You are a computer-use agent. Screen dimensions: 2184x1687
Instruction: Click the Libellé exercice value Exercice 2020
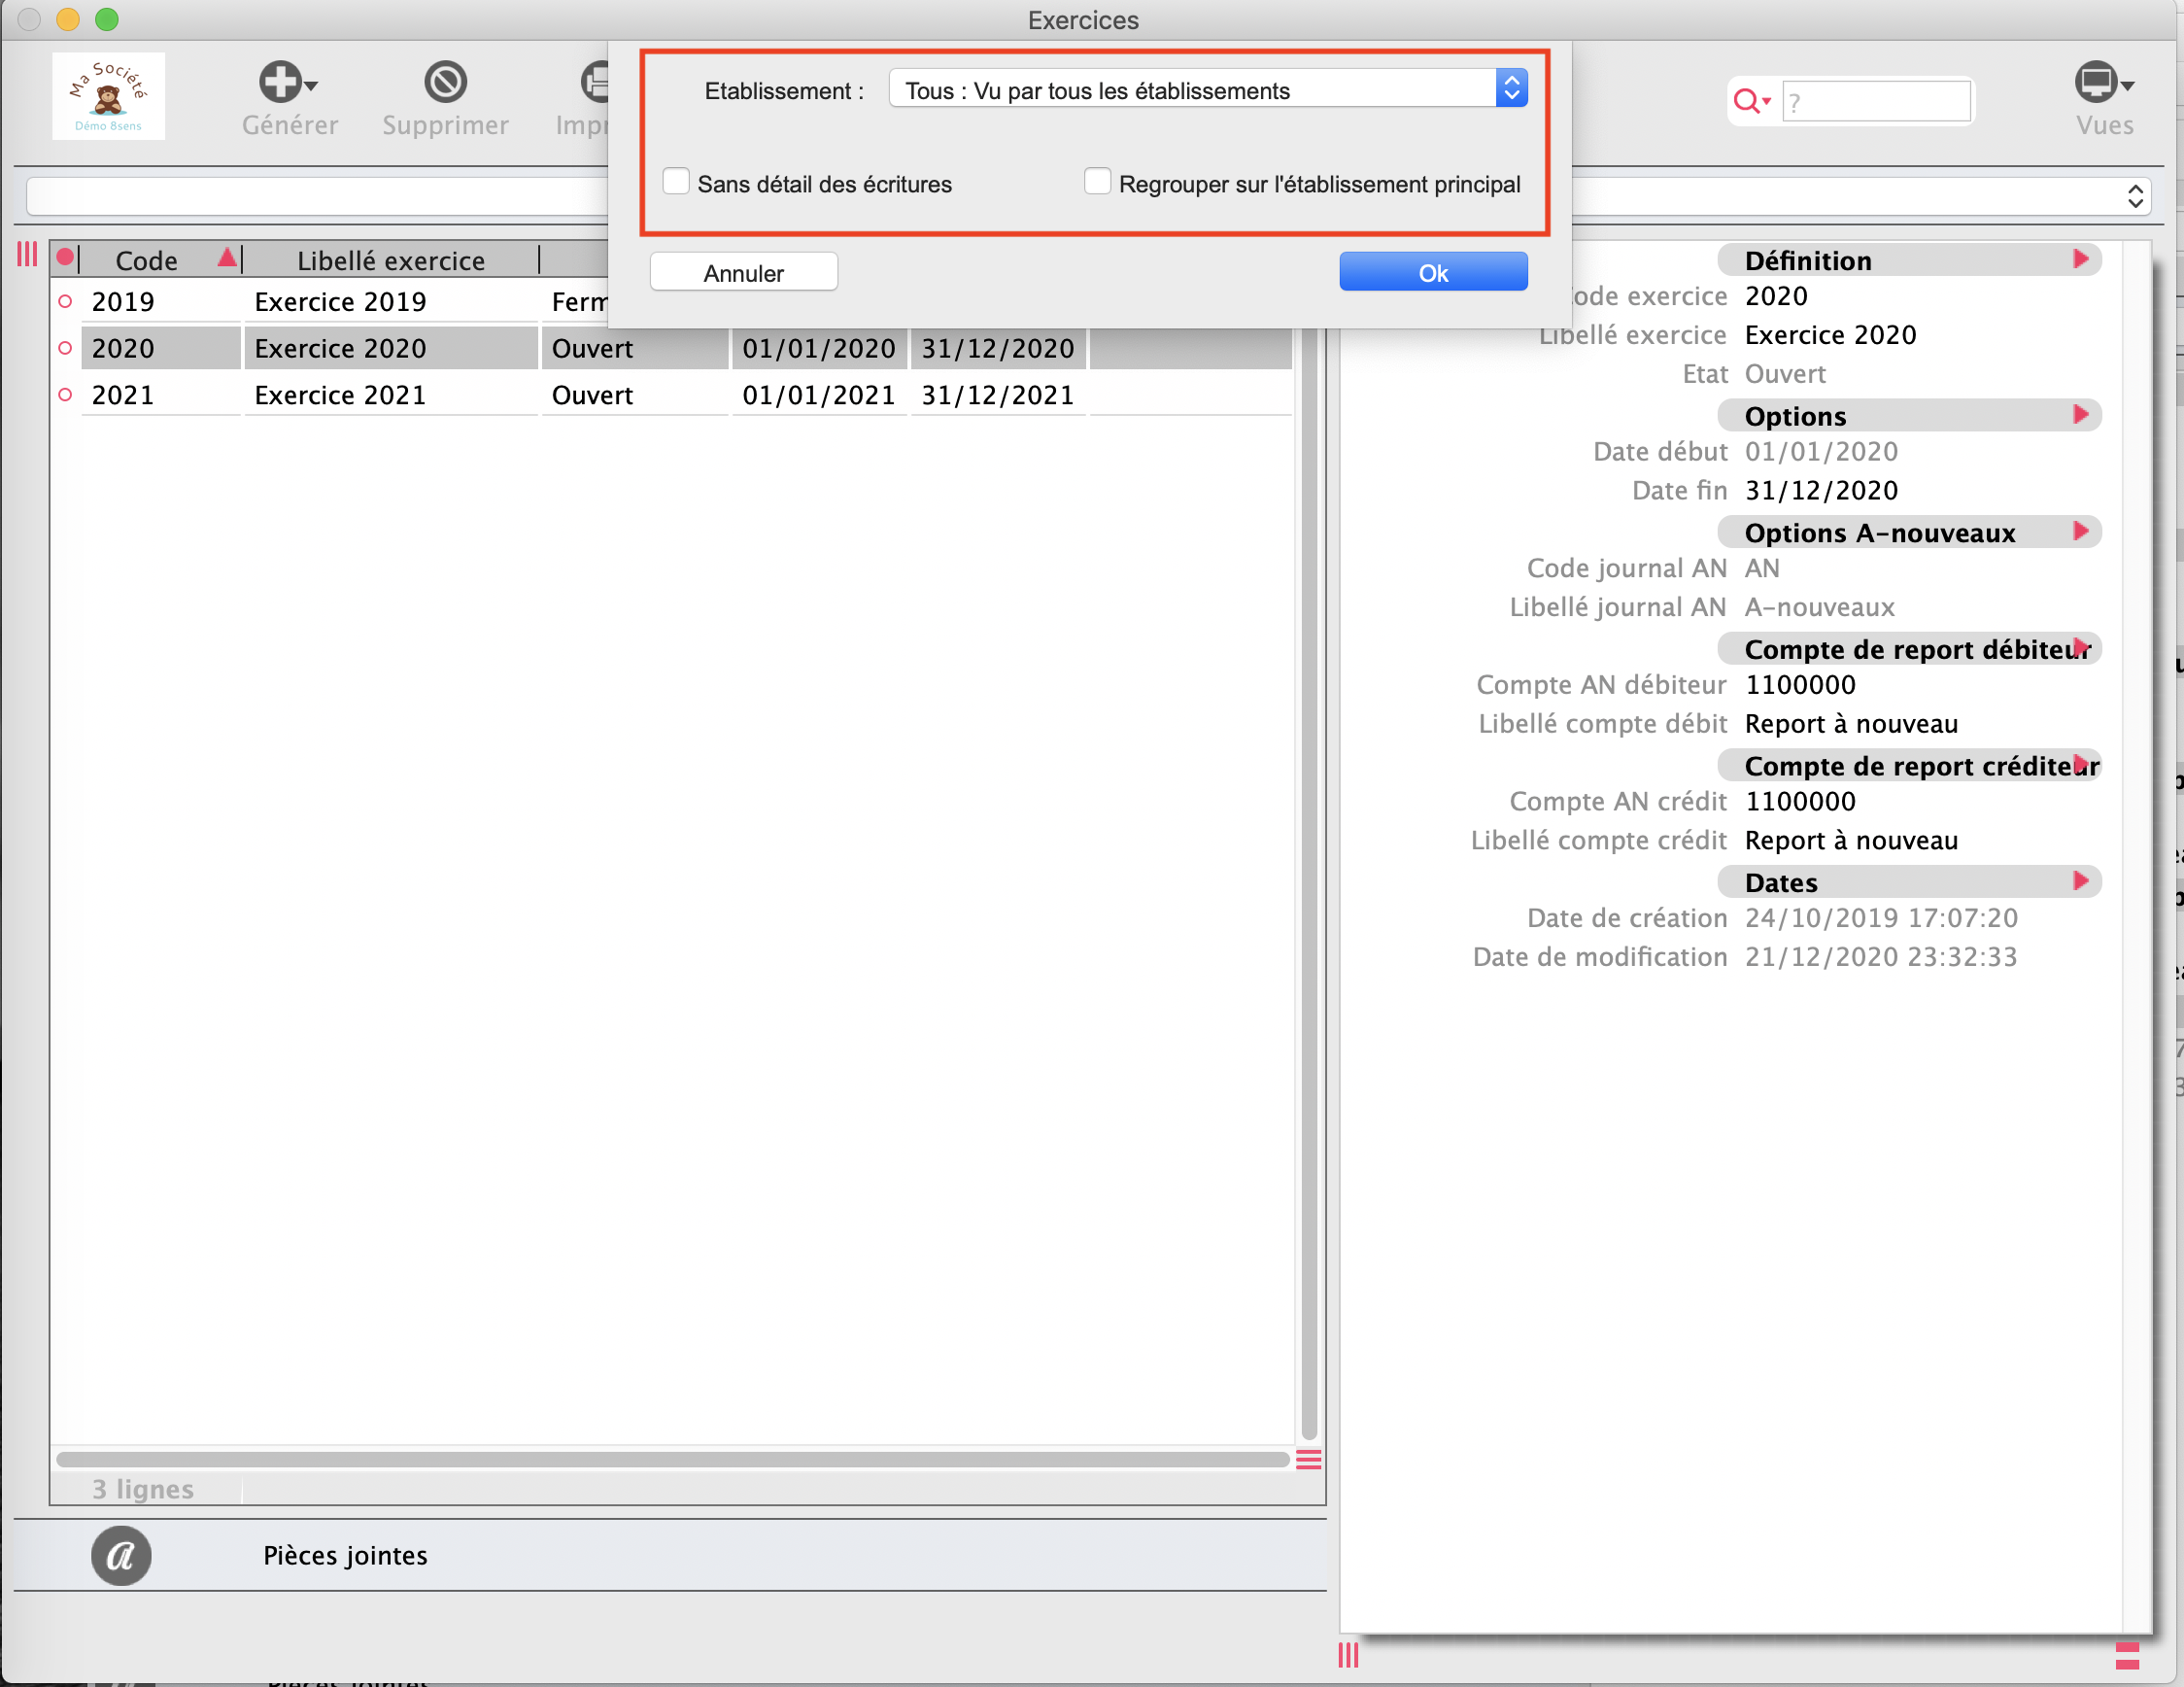coord(1830,334)
